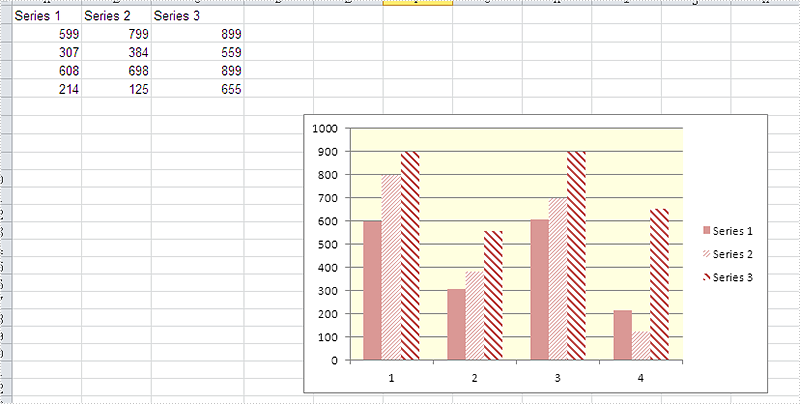The width and height of the screenshot is (800, 404).
Task: Click the 100 label on the vertical axis
Action: 330,337
